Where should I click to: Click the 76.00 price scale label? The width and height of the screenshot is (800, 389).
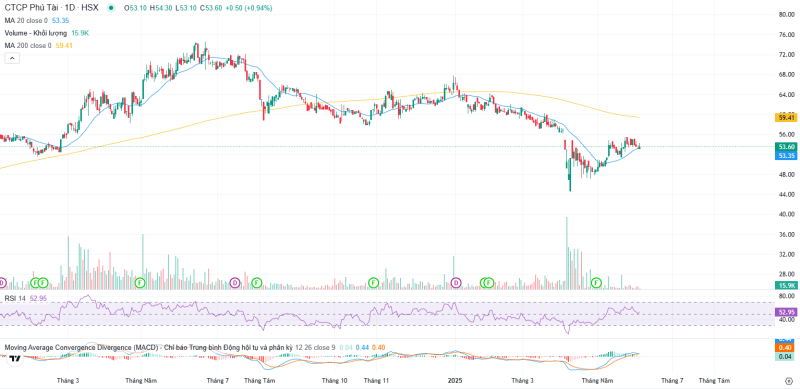point(786,35)
